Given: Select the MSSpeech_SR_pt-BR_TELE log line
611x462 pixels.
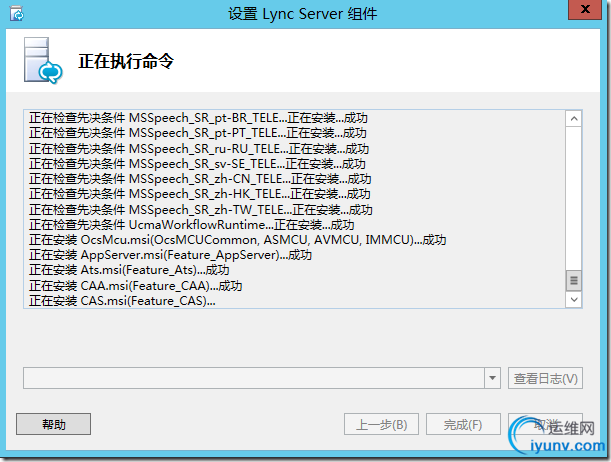Looking at the screenshot, I should [198, 118].
